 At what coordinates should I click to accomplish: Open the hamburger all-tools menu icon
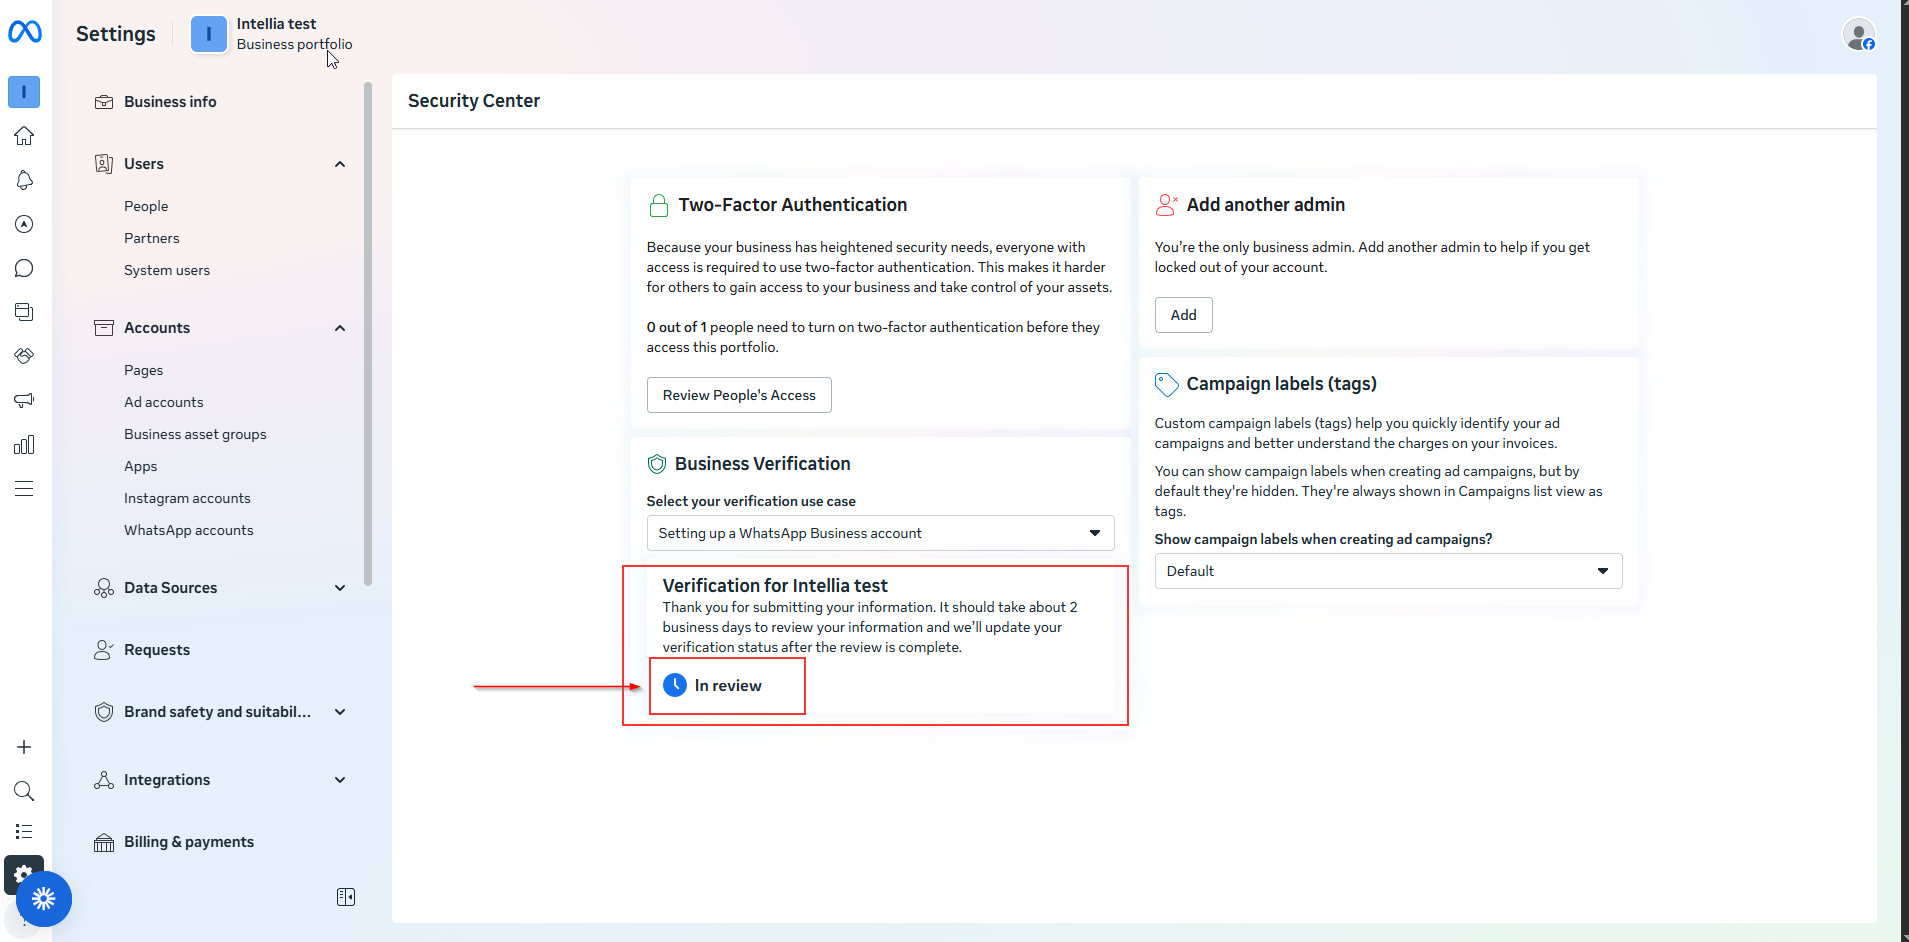[x=24, y=488]
